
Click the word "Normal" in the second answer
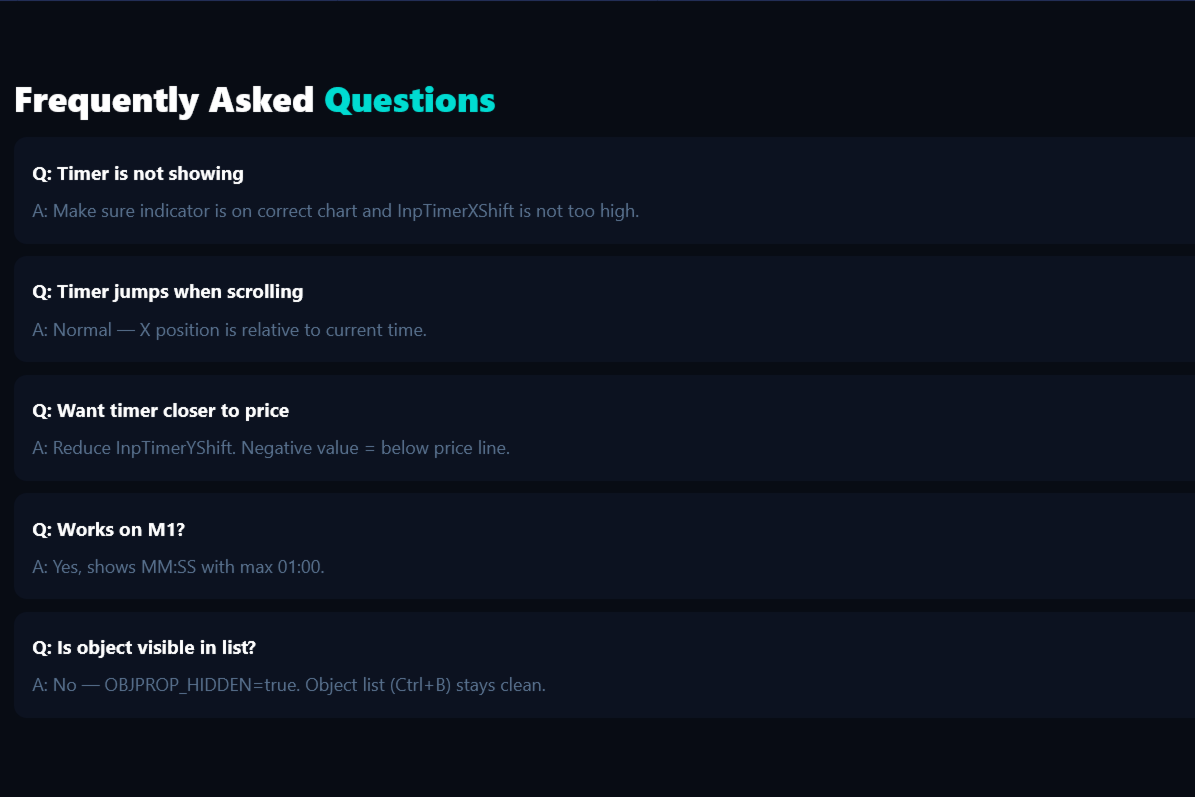tap(82, 330)
